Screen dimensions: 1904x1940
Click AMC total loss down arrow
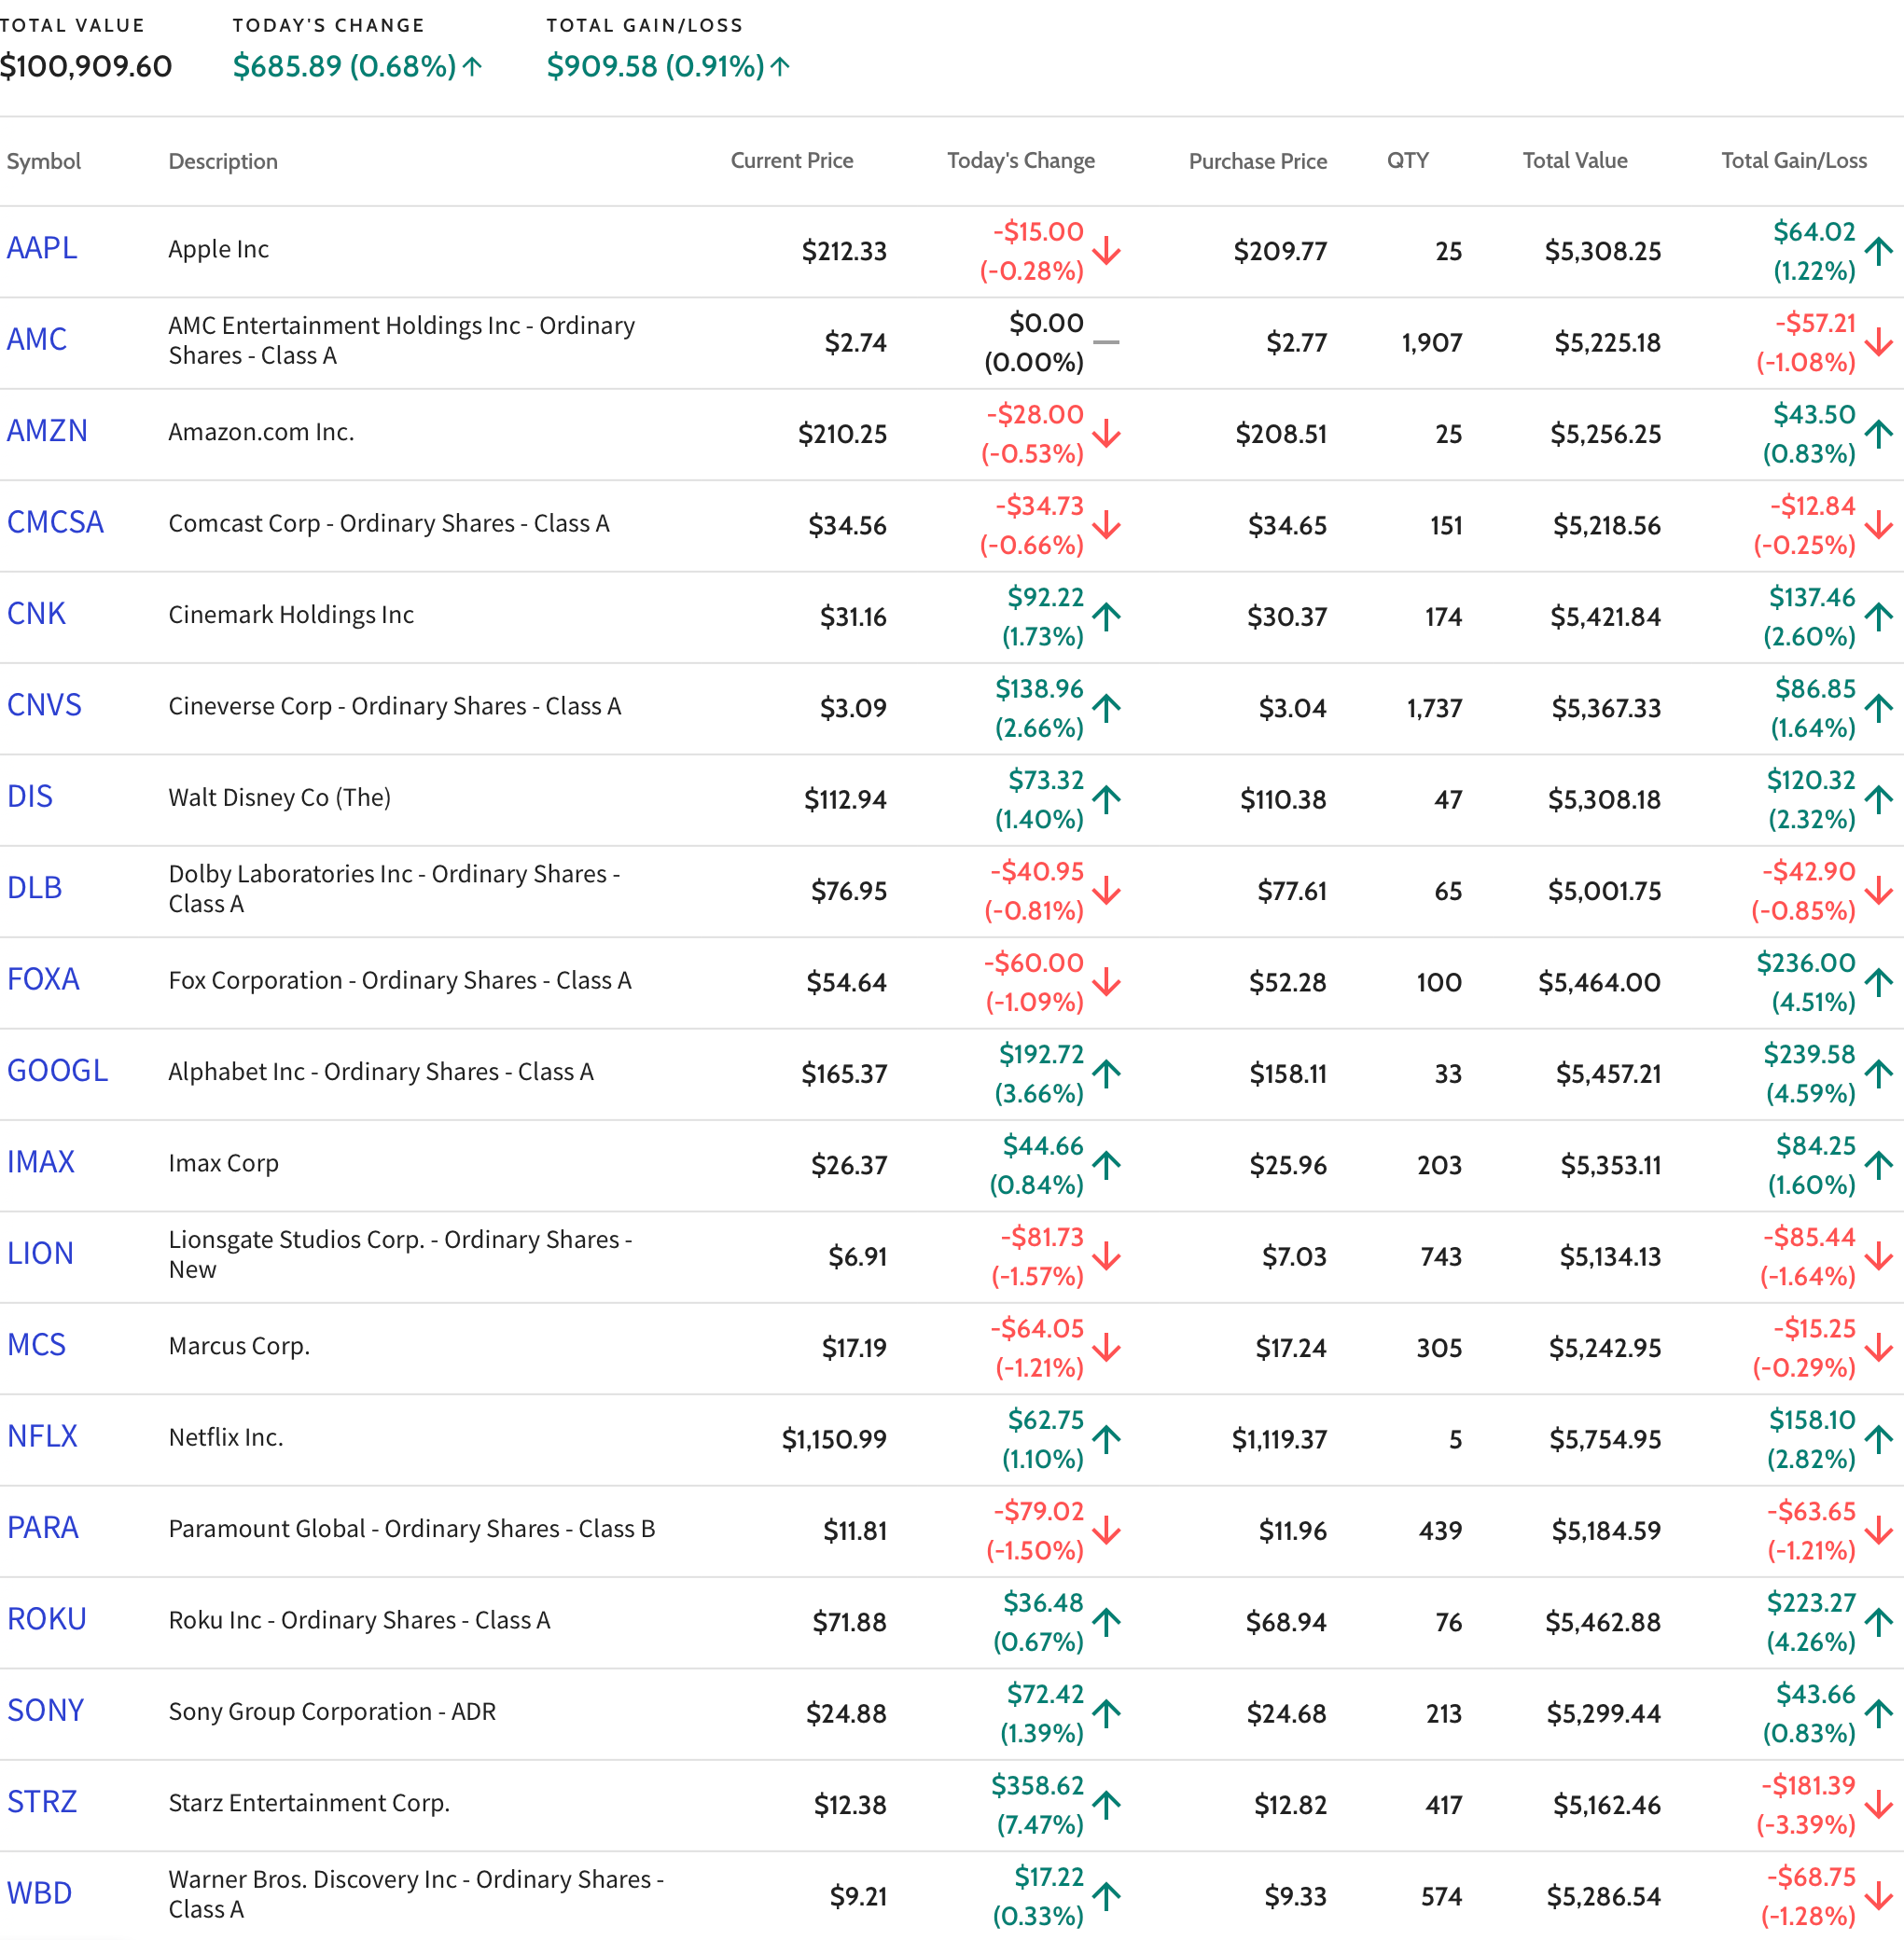(1879, 342)
